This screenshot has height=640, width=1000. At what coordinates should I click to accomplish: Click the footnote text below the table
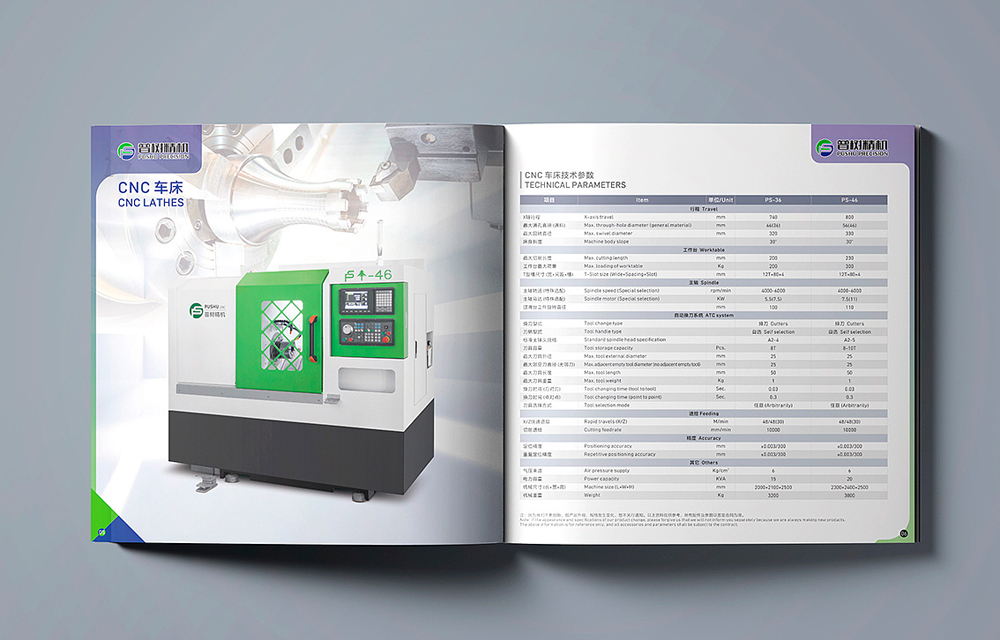[680, 518]
